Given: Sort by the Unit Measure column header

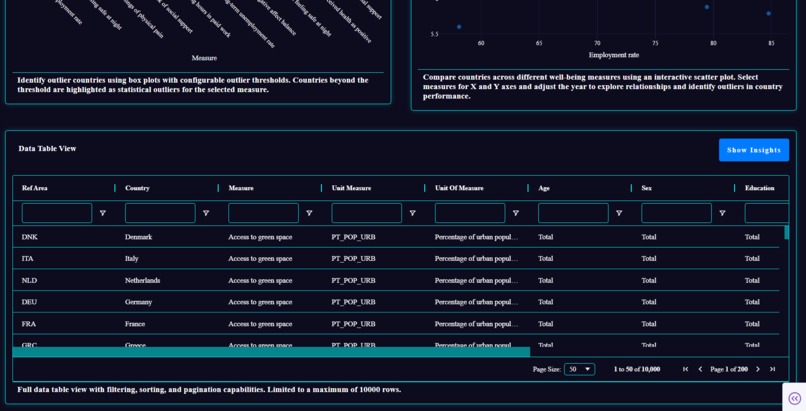Looking at the screenshot, I should pyautogui.click(x=351, y=188).
